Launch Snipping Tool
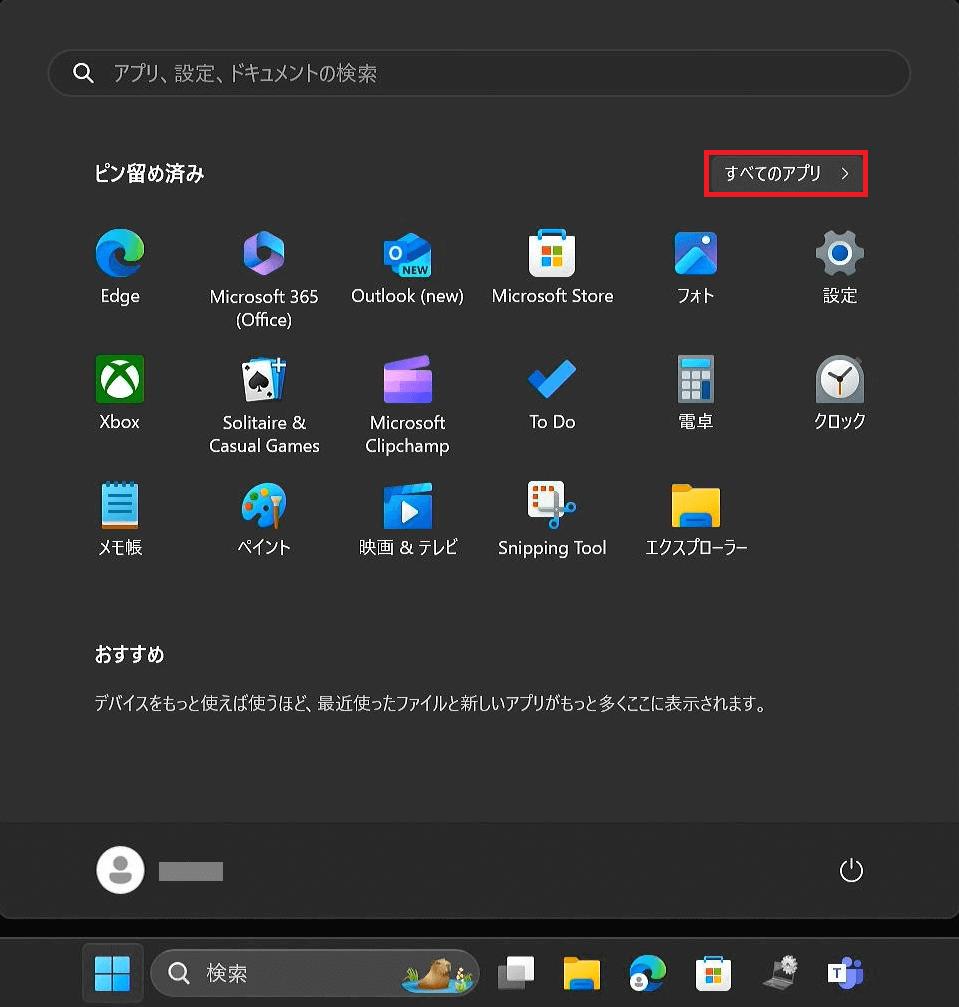959x1007 pixels. click(x=552, y=519)
